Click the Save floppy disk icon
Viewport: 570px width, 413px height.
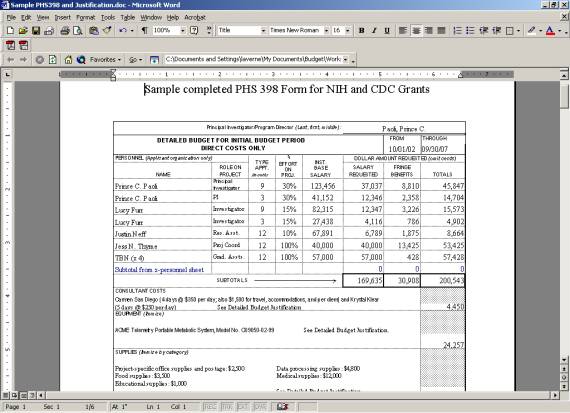tap(36, 31)
